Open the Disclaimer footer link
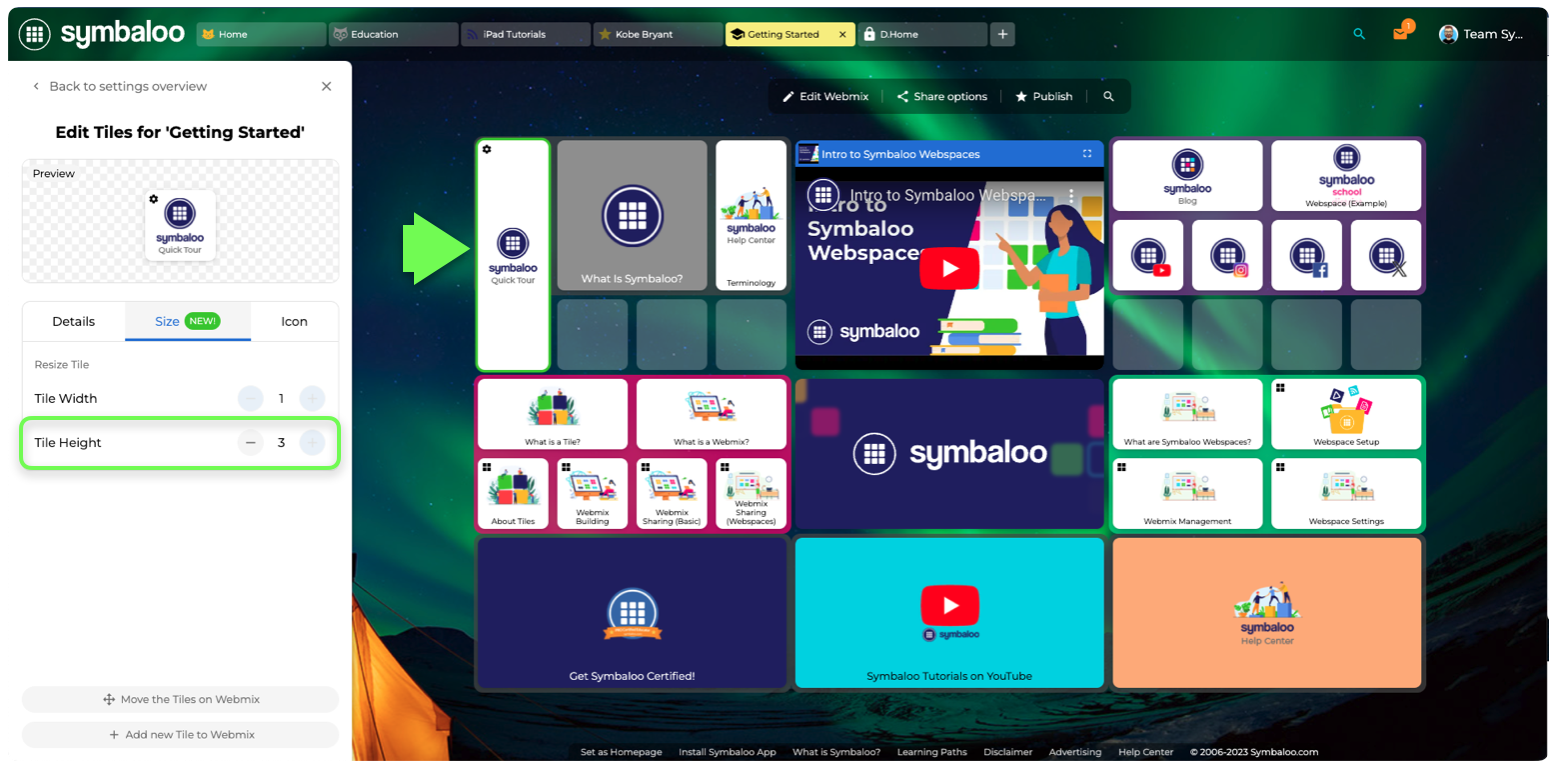The height and width of the screenshot is (767, 1555). (1008, 752)
